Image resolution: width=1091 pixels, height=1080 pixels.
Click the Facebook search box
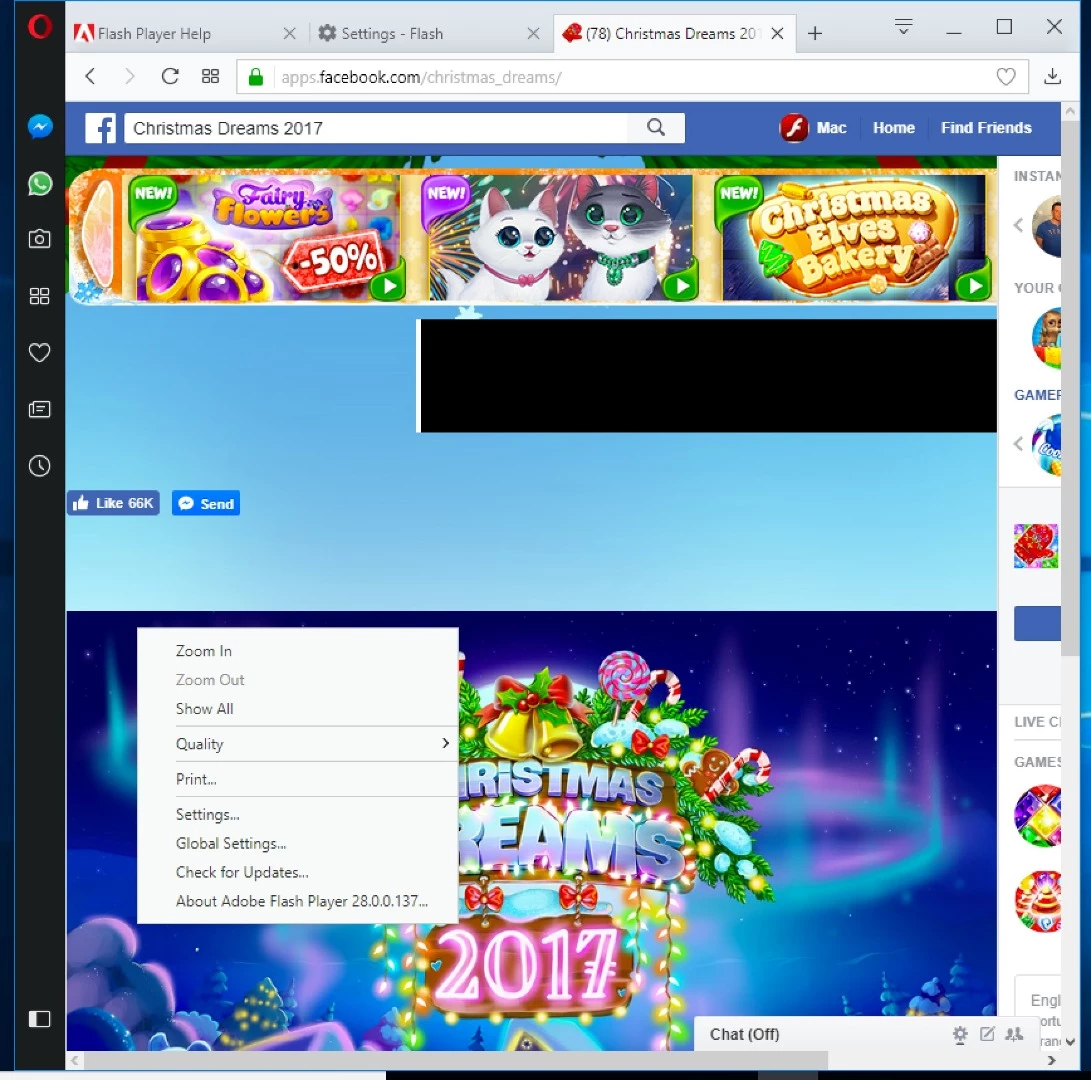point(376,128)
